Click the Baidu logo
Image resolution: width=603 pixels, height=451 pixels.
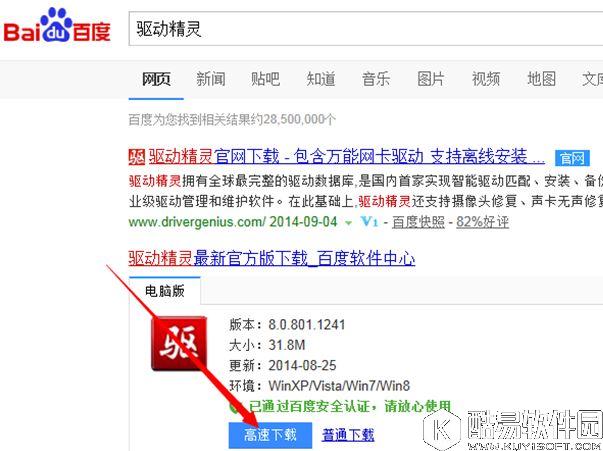point(57,25)
